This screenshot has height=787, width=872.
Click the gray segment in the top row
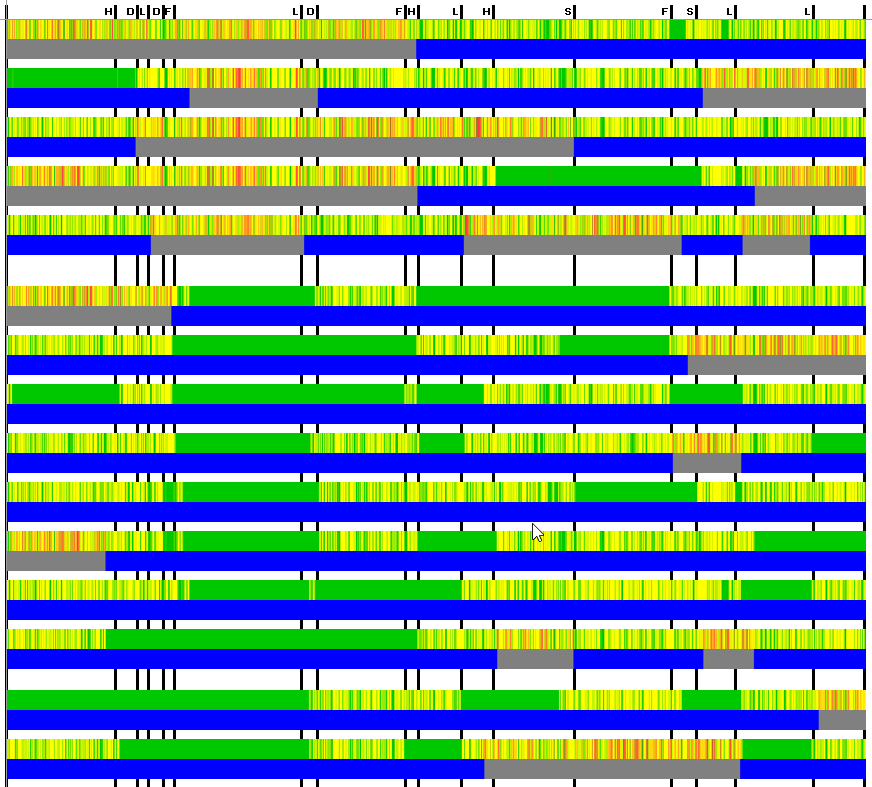[211, 49]
